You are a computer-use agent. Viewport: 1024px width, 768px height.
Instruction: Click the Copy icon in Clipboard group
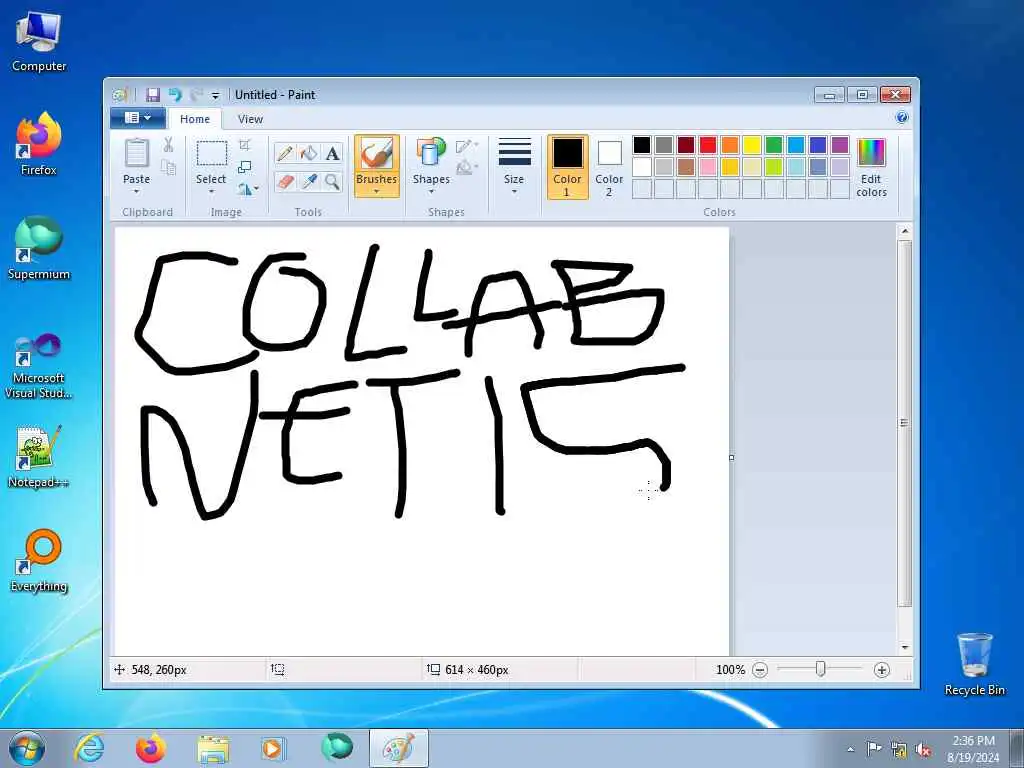tap(168, 168)
